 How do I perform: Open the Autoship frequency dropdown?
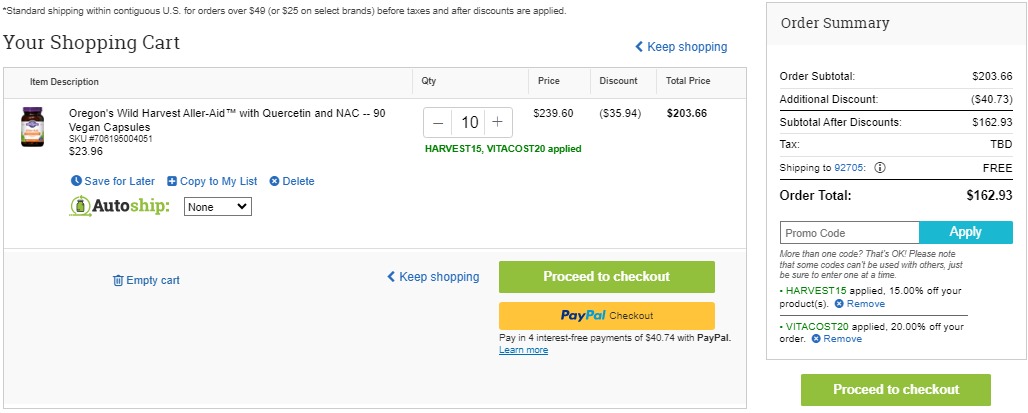[x=218, y=206]
